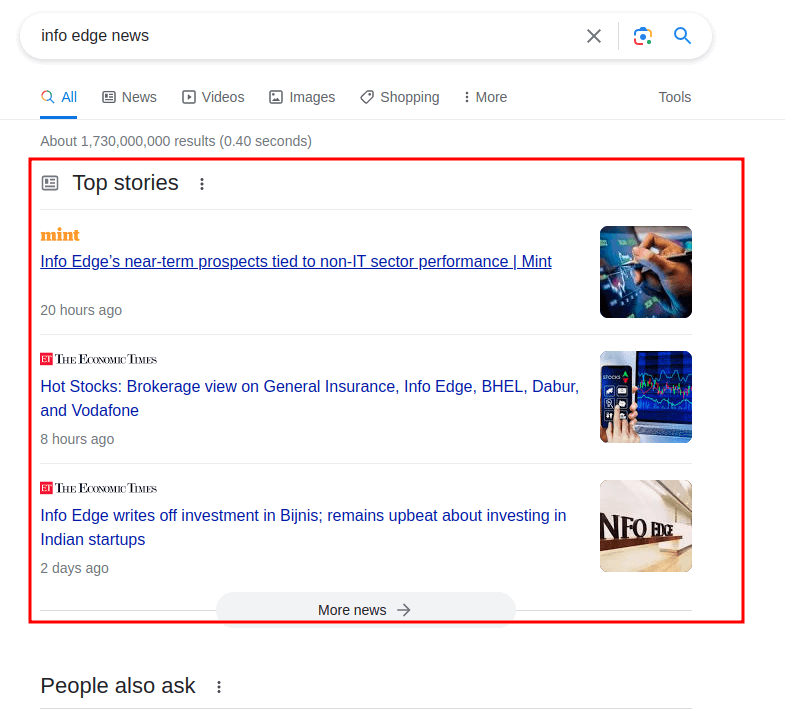Open article about Info Edge Bijnis write-off
This screenshot has width=785, height=711.
tap(303, 527)
